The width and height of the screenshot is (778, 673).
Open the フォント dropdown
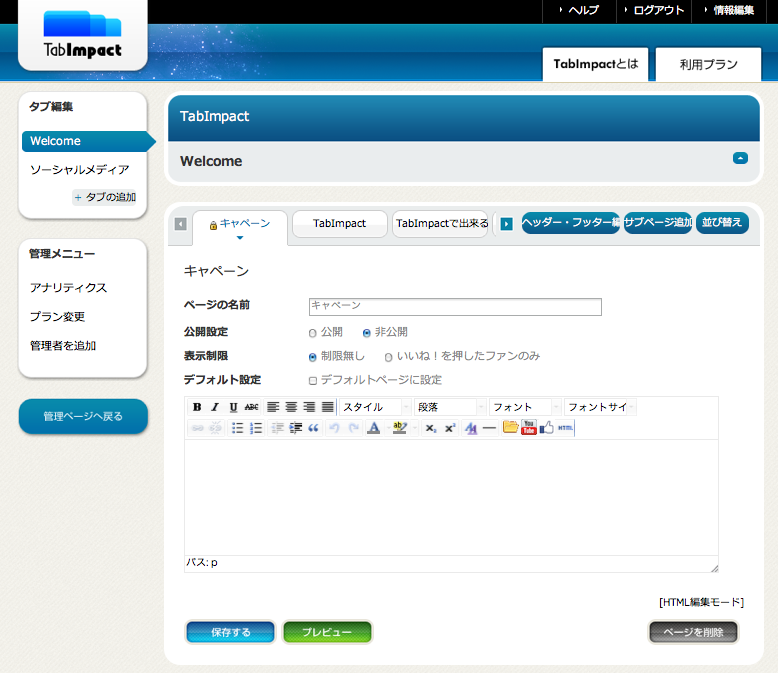(x=524, y=407)
